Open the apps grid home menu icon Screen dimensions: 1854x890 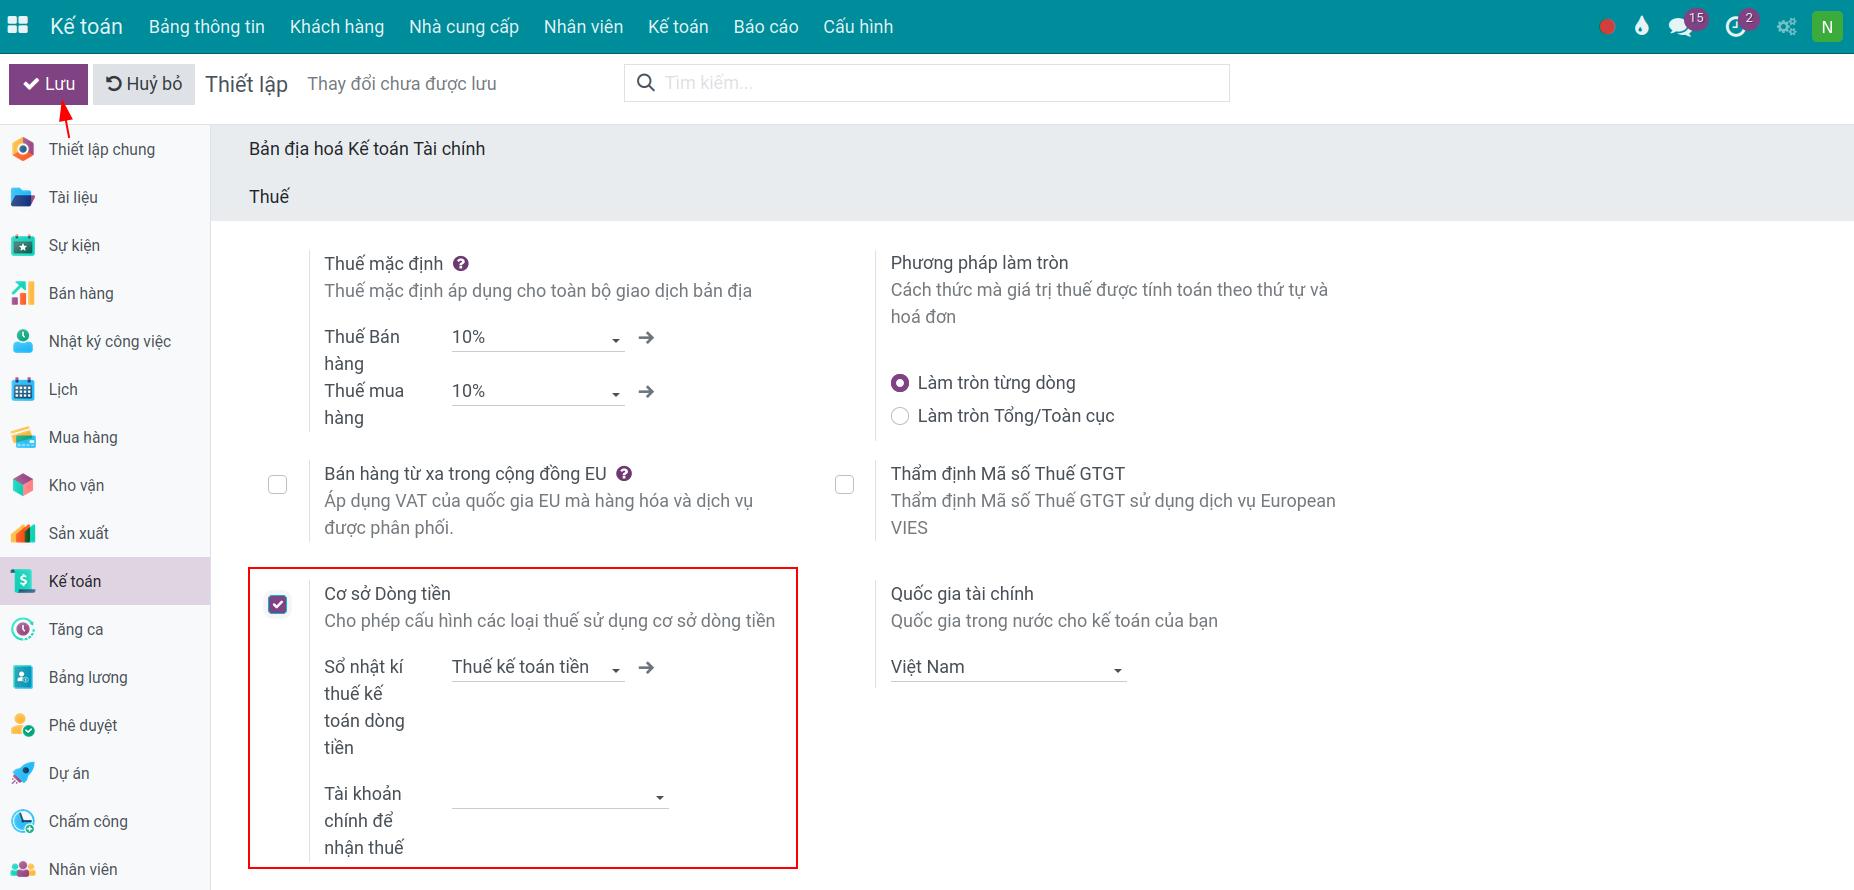click(x=18, y=26)
